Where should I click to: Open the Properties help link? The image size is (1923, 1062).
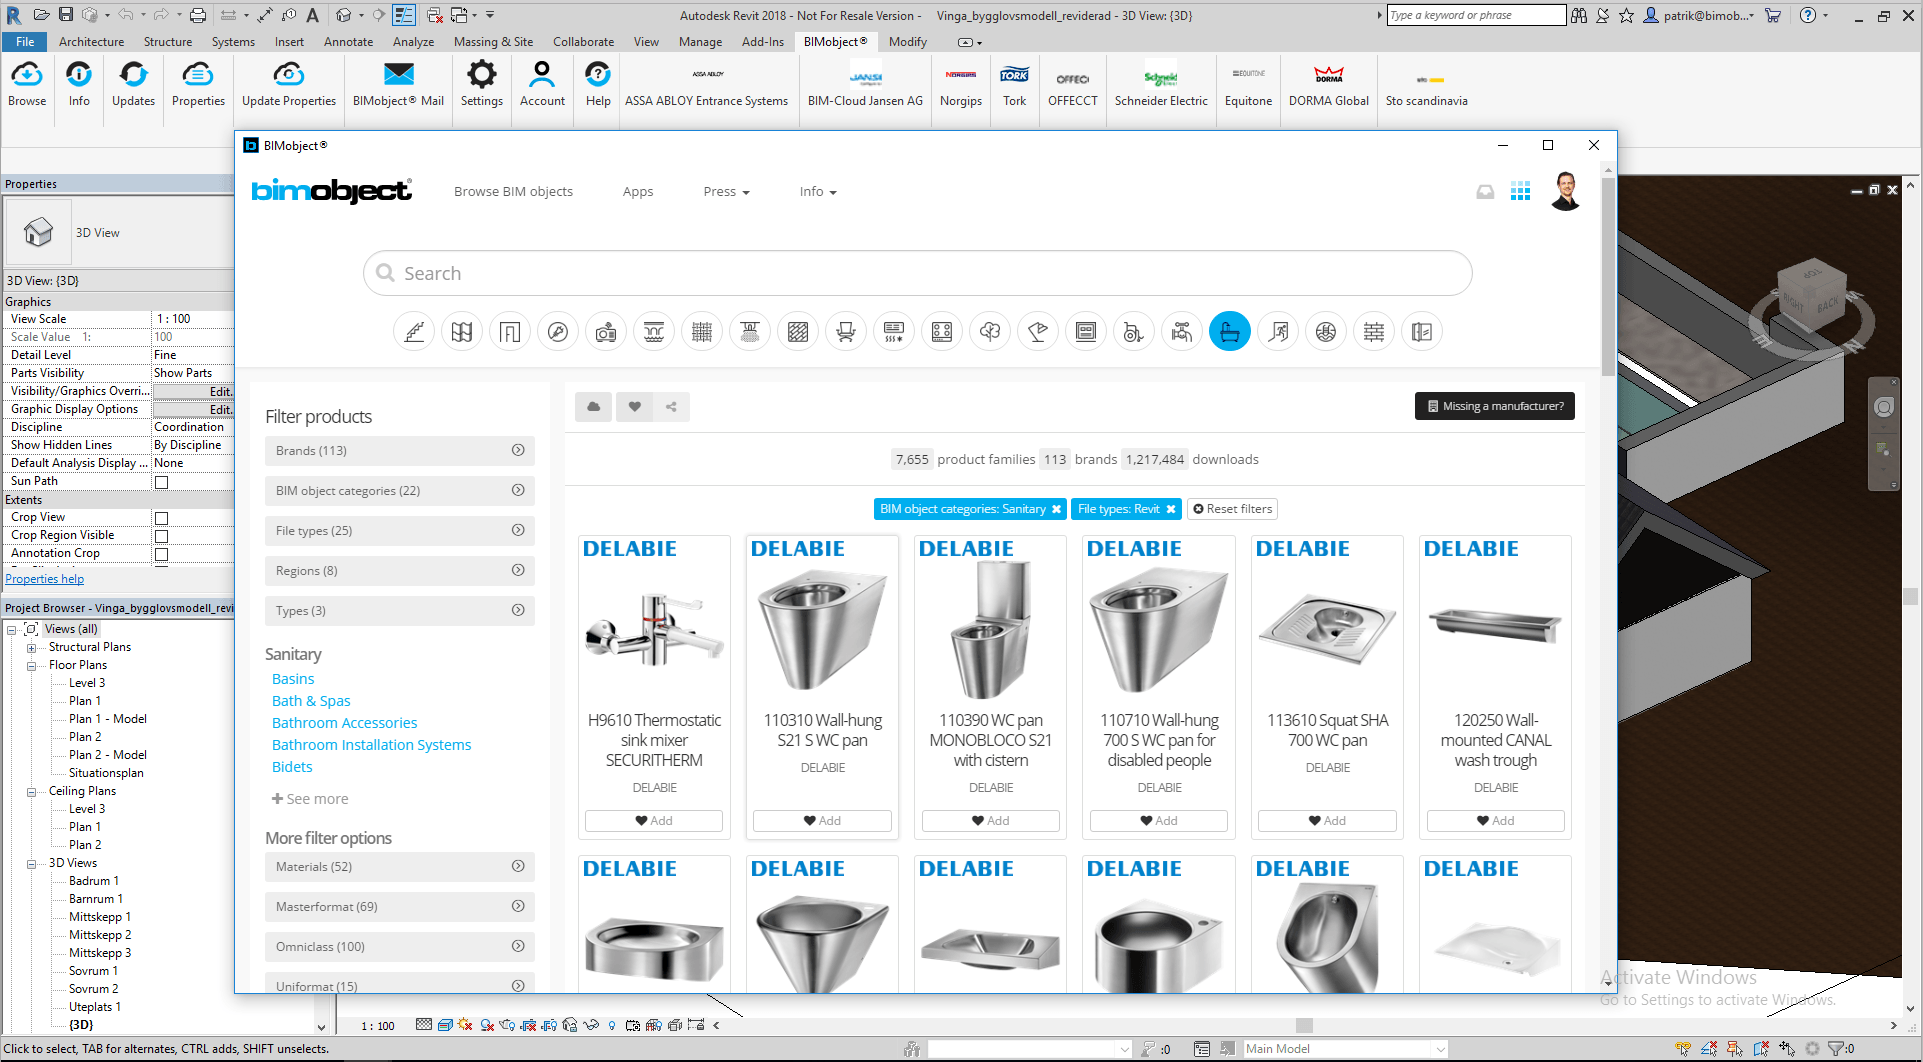pyautogui.click(x=44, y=578)
